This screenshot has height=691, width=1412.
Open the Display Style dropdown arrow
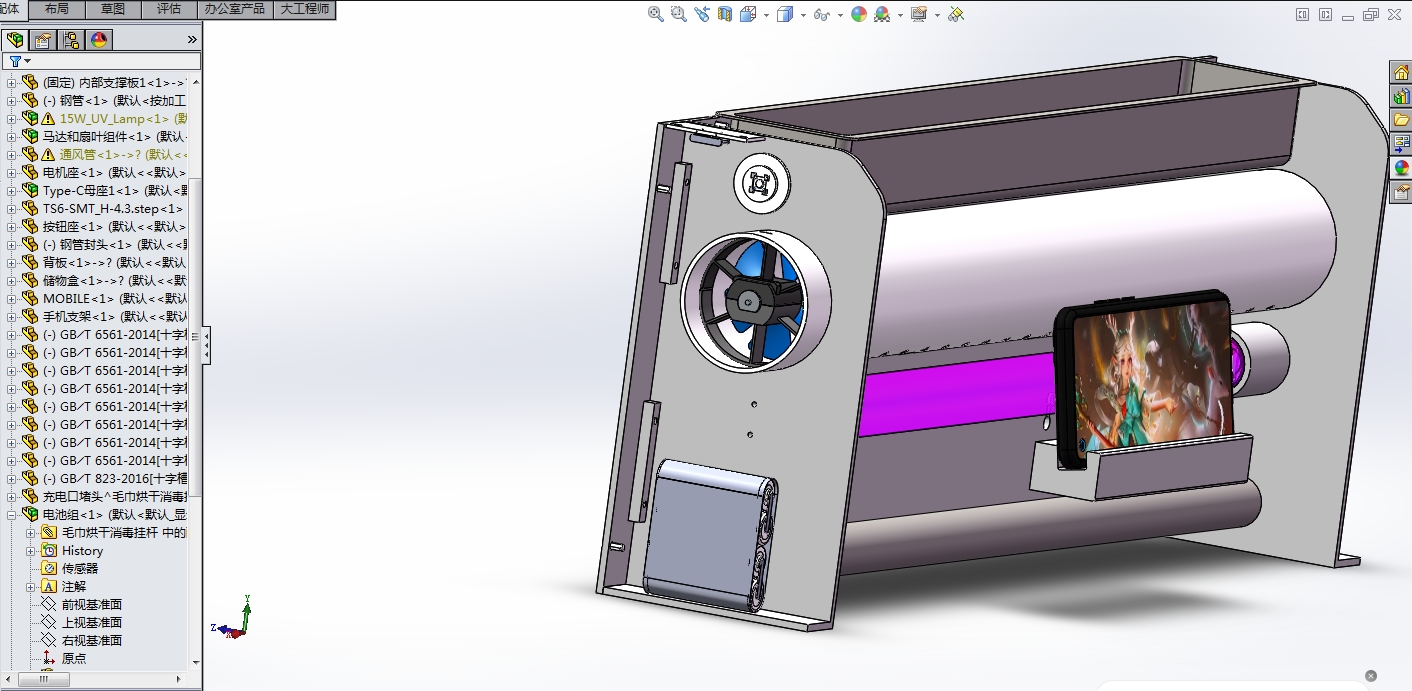802,15
